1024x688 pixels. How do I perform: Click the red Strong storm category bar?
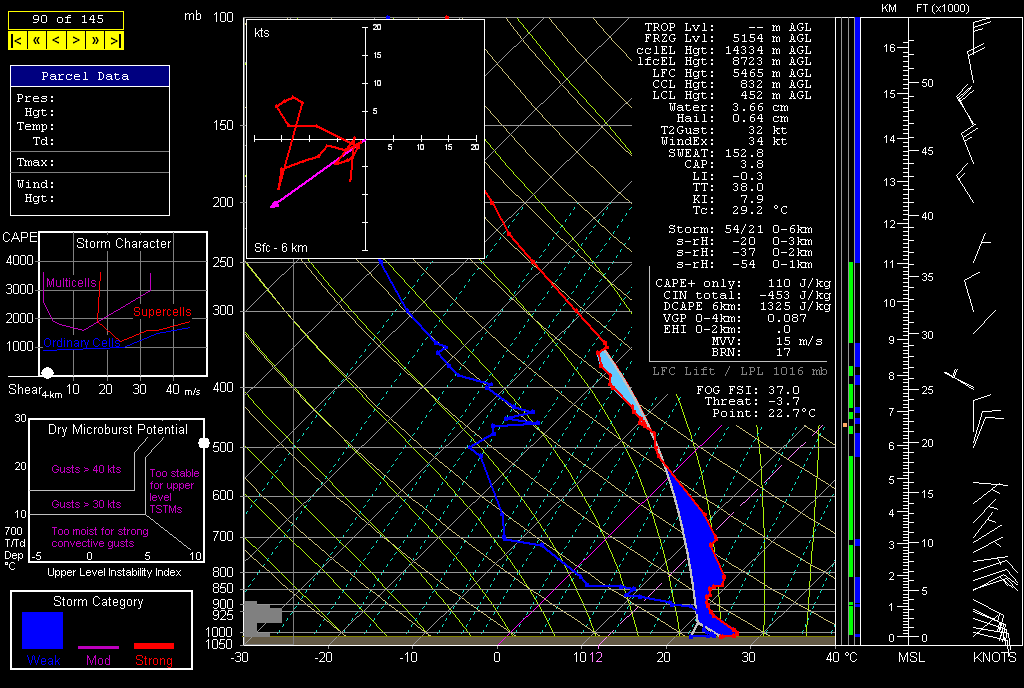153,647
